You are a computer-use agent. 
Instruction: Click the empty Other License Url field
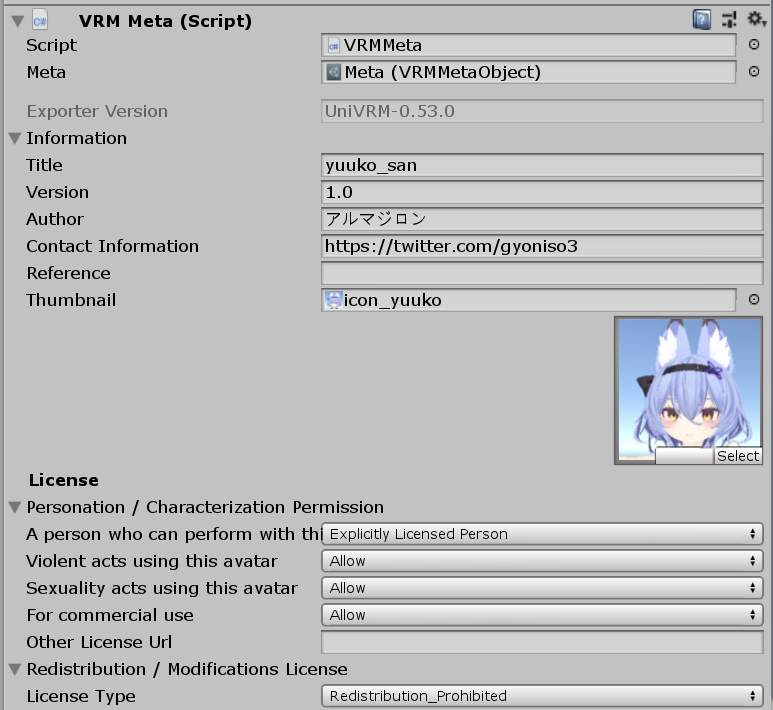542,642
